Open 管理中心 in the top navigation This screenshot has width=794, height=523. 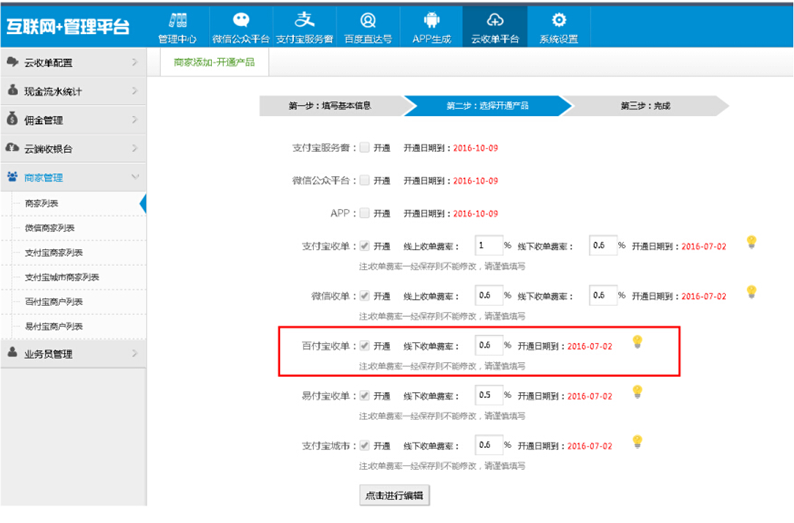[x=177, y=27]
